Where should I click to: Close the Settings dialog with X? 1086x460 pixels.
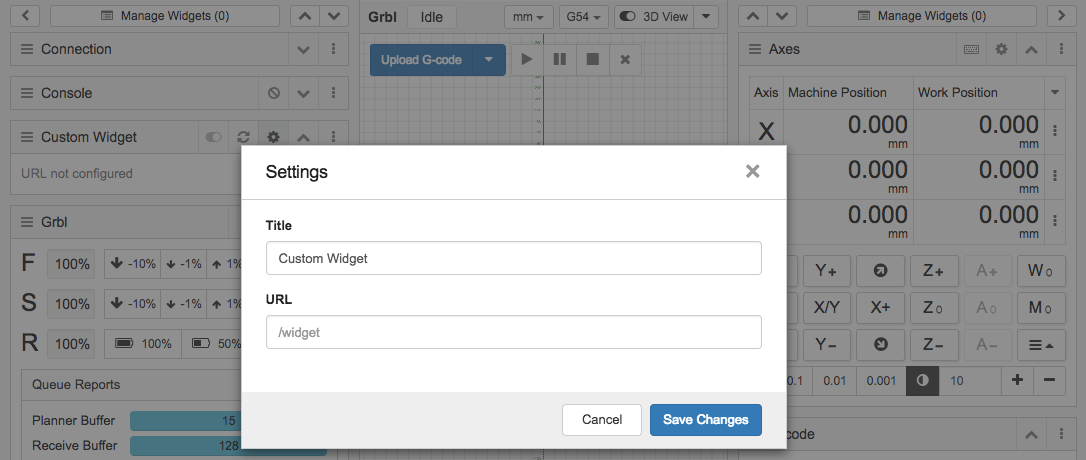point(752,171)
